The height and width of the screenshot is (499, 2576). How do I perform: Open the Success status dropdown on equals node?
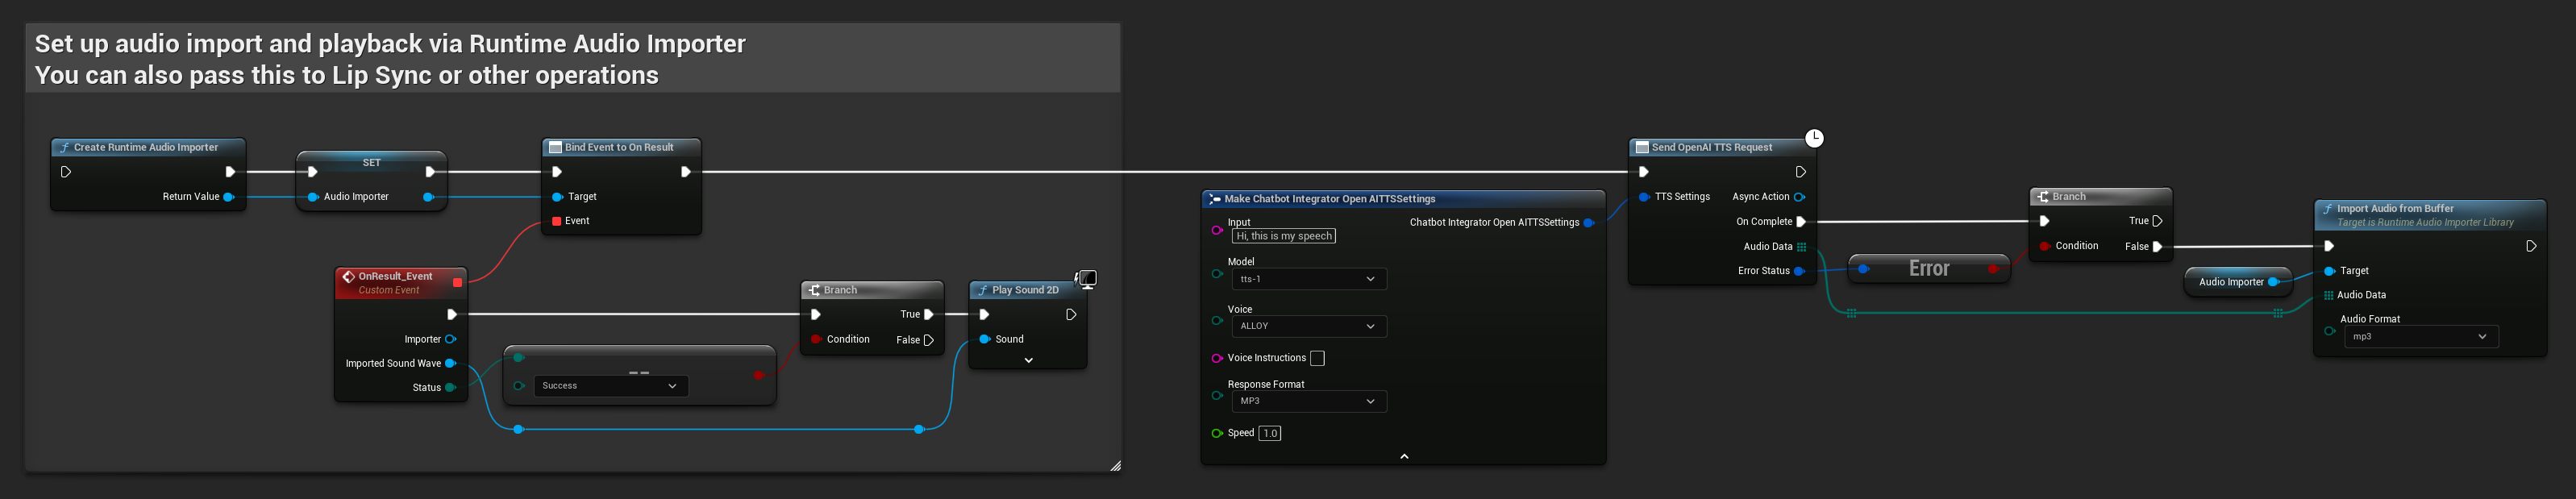610,386
